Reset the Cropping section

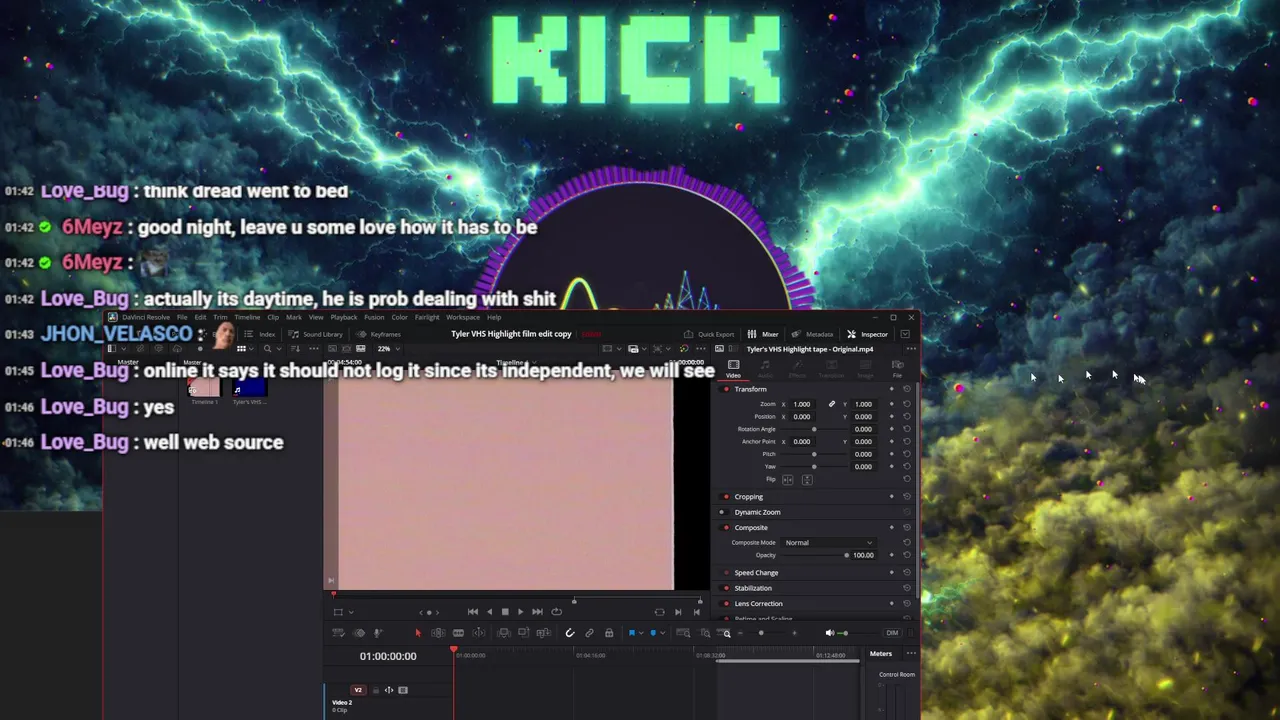(x=907, y=497)
